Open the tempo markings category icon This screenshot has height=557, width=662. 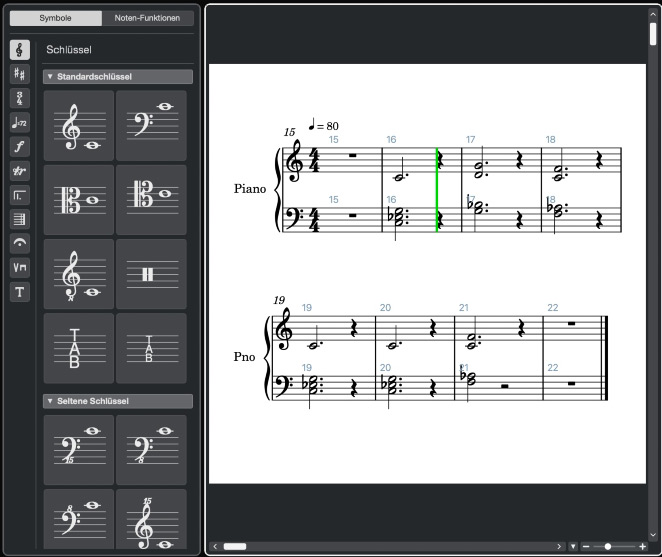(x=19, y=122)
